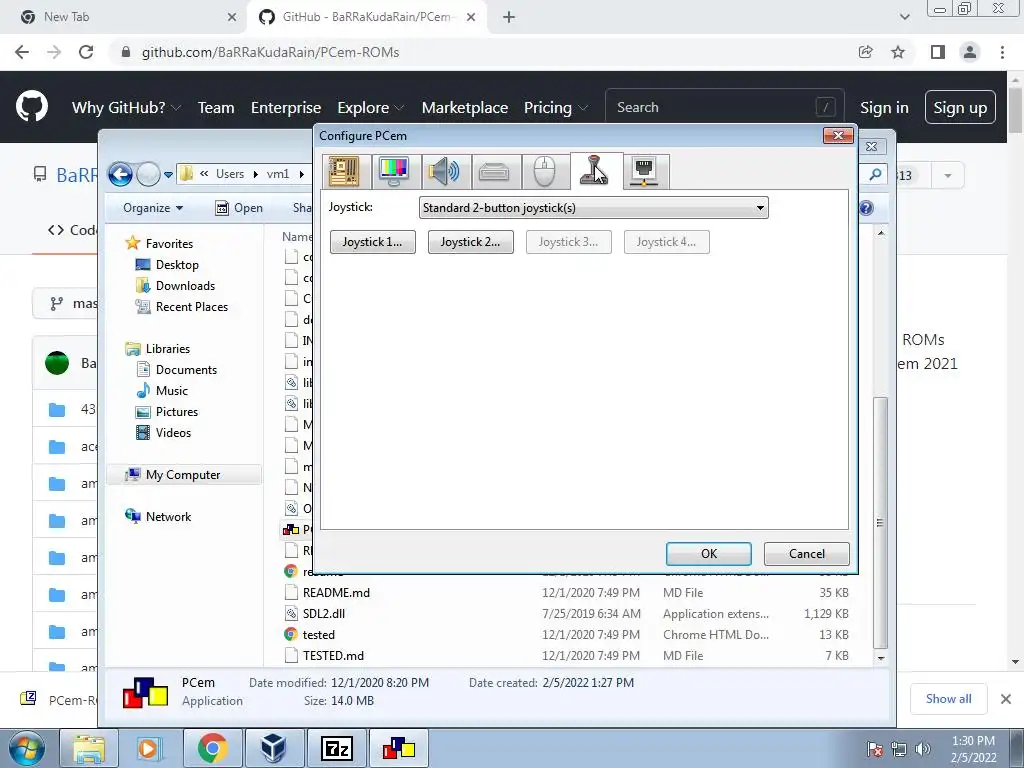Open Chrome three-dot menu

1002,52
